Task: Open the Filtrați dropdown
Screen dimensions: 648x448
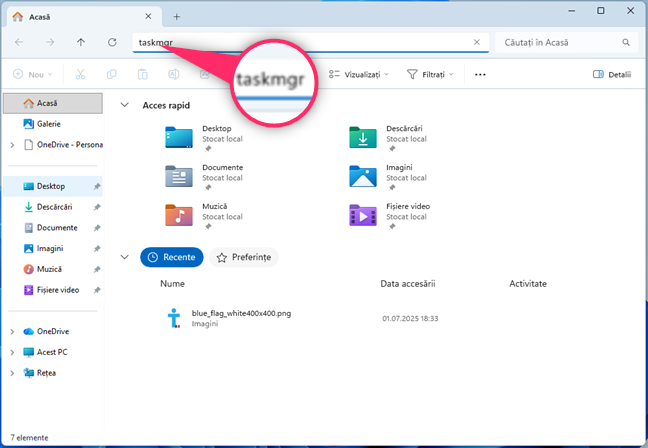Action: click(x=430, y=74)
